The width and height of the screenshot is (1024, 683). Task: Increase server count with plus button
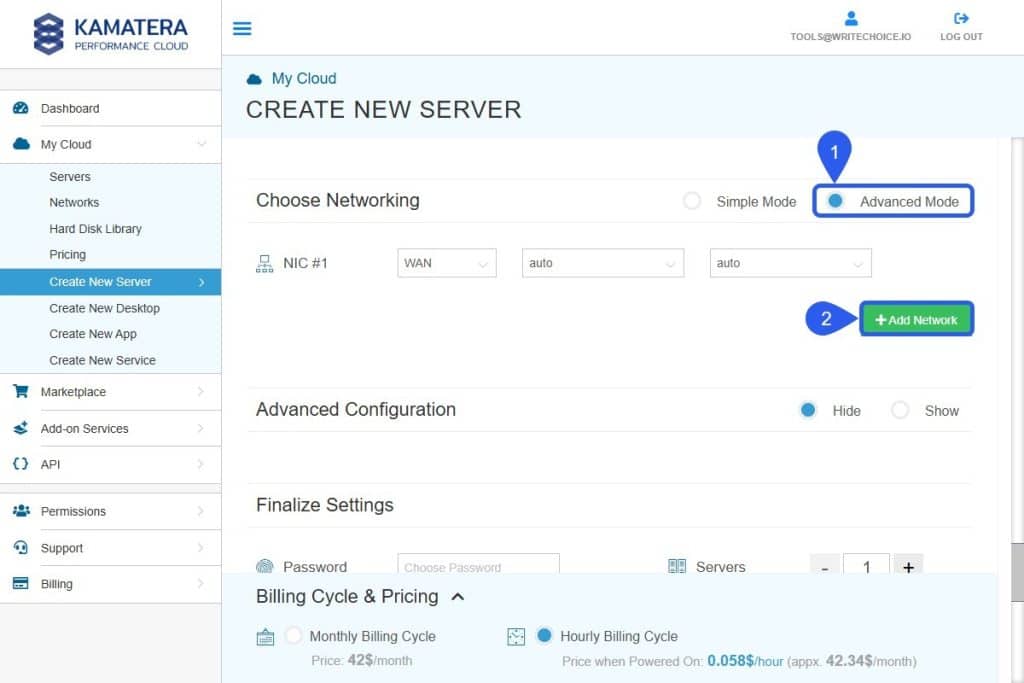click(x=908, y=567)
